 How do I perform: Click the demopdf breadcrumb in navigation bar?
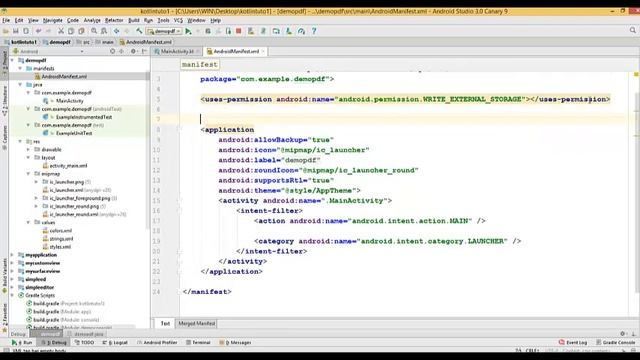(58, 42)
